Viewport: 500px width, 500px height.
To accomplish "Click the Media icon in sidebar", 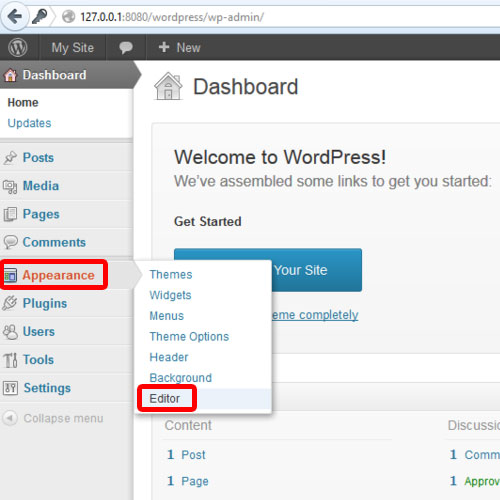I will pos(10,186).
